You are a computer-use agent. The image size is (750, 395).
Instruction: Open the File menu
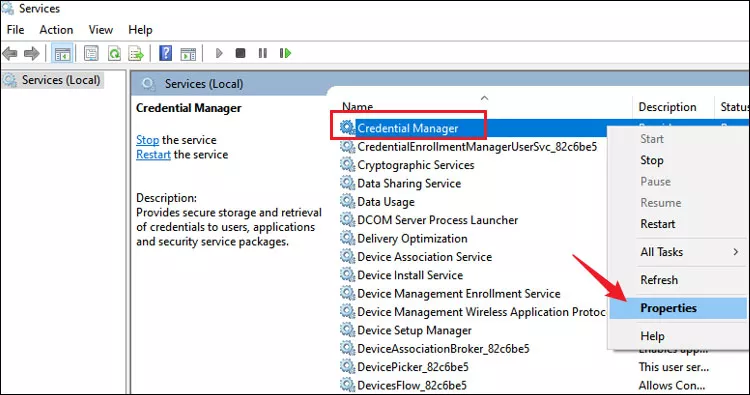click(15, 30)
